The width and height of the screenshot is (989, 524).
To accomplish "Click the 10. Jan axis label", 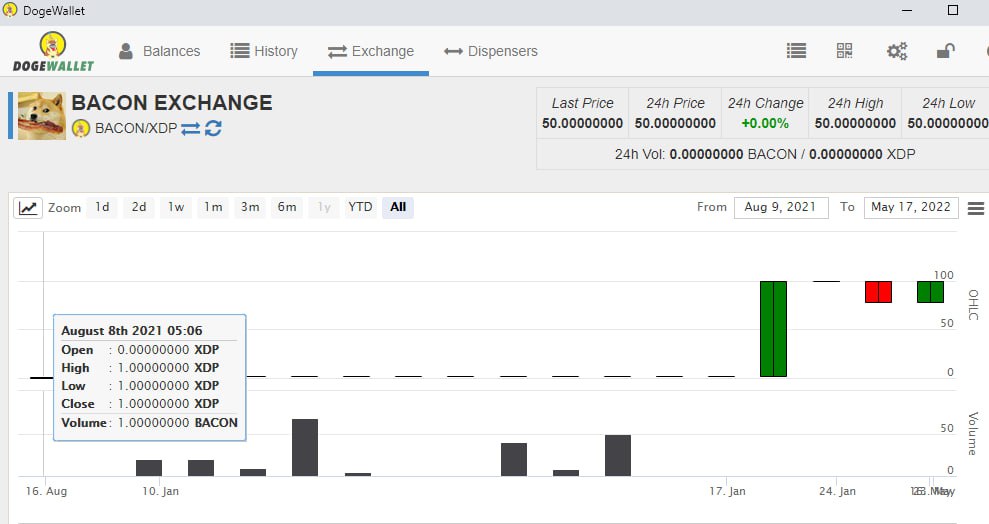I will [160, 491].
